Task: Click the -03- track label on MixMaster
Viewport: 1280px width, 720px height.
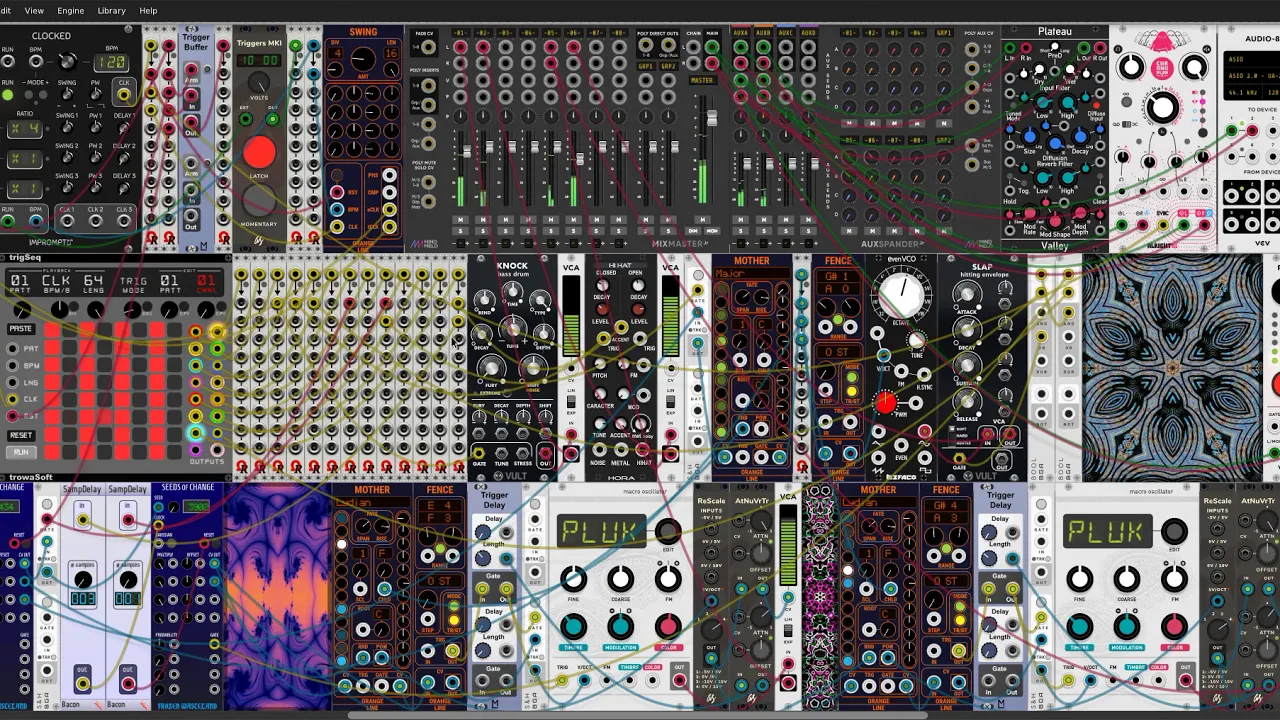Action: (505, 33)
